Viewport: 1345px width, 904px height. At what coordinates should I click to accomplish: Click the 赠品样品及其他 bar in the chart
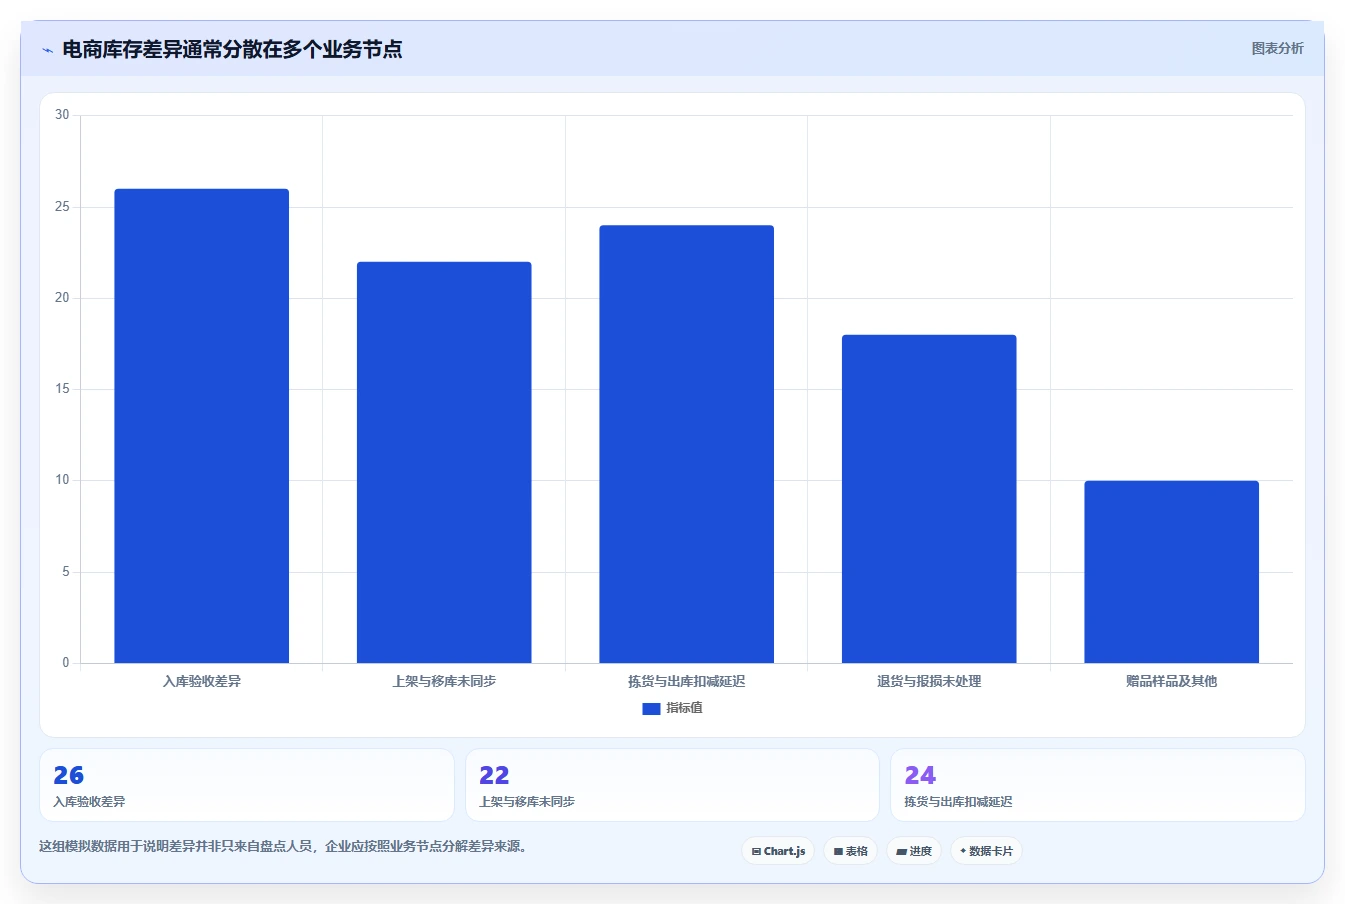pos(1172,572)
